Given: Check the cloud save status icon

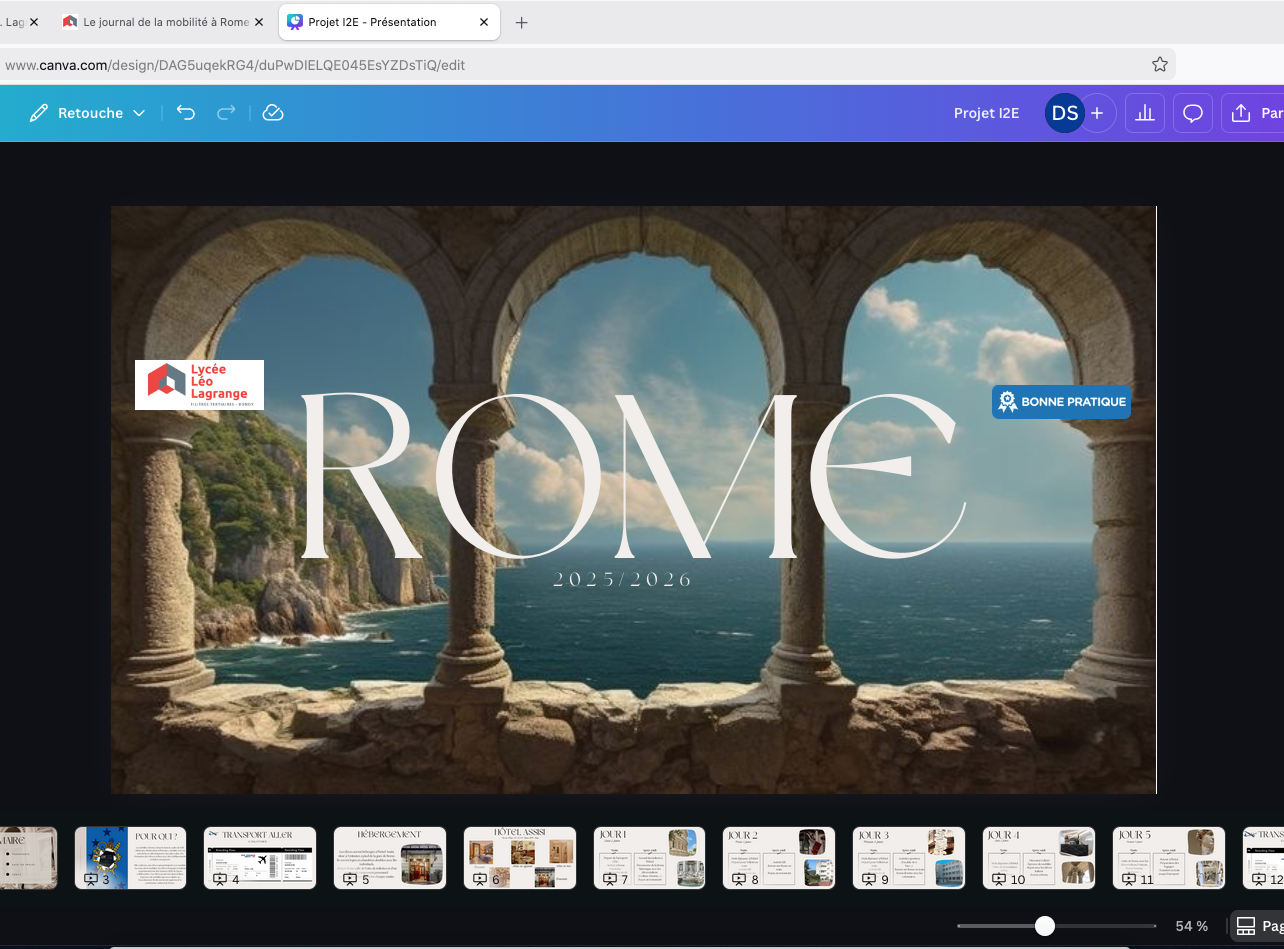Looking at the screenshot, I should tap(273, 113).
